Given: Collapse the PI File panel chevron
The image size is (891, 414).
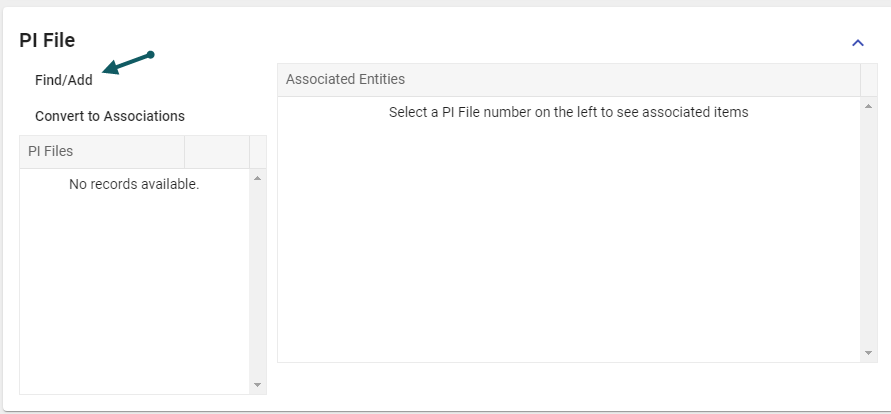Looking at the screenshot, I should 857,43.
